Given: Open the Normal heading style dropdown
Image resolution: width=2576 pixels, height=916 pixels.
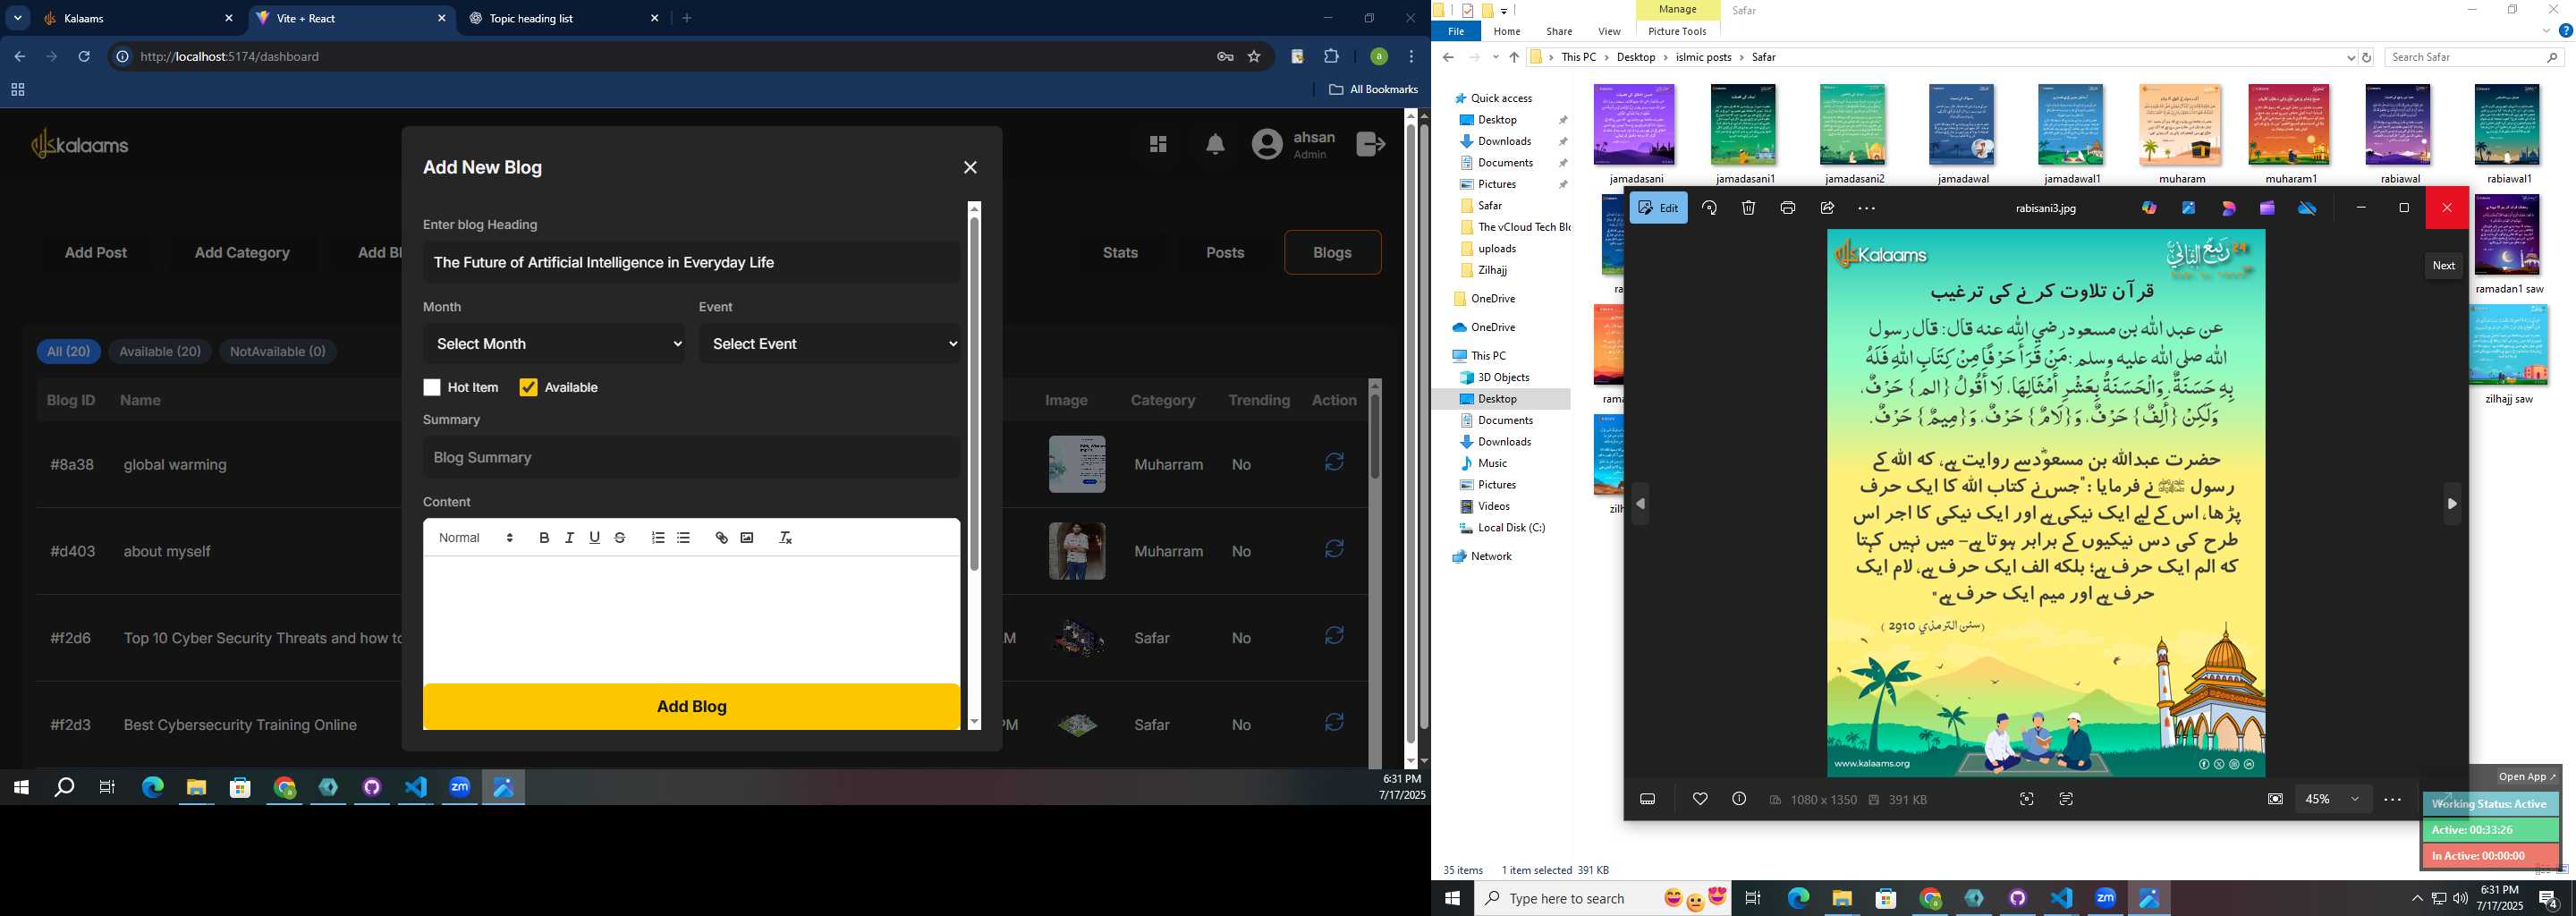Looking at the screenshot, I should point(476,538).
